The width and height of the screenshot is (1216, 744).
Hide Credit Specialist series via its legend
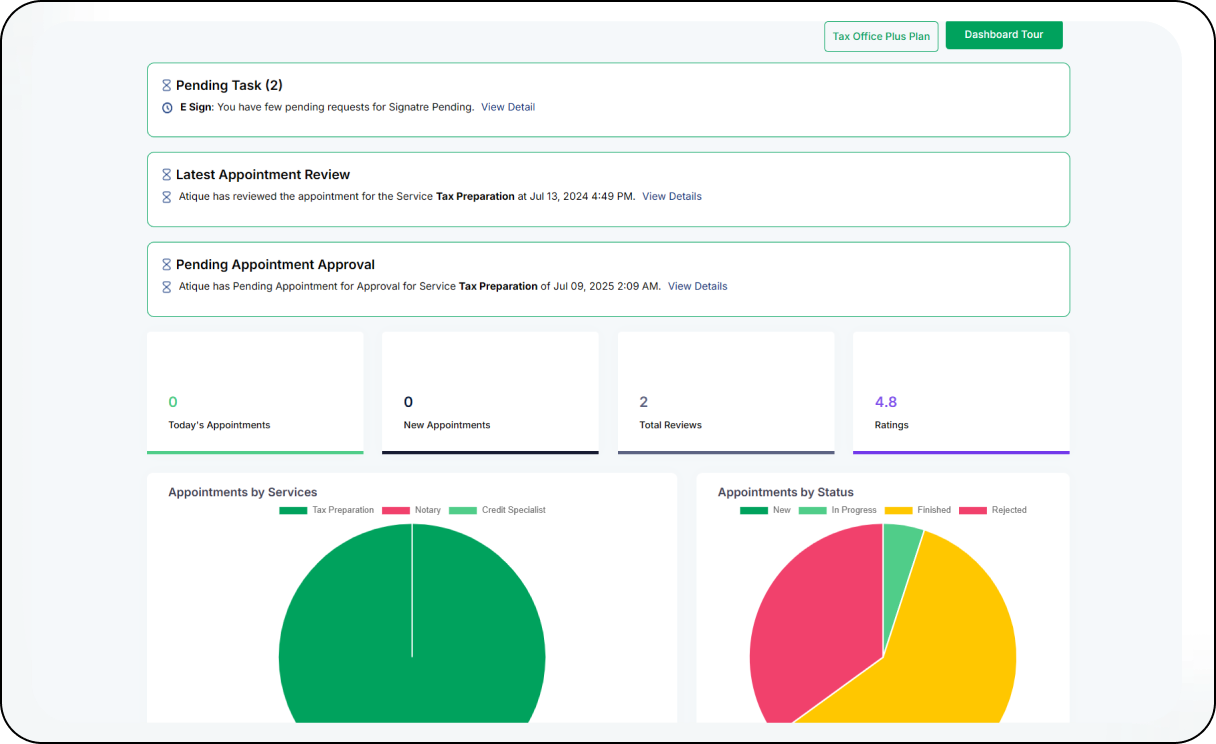click(x=497, y=510)
